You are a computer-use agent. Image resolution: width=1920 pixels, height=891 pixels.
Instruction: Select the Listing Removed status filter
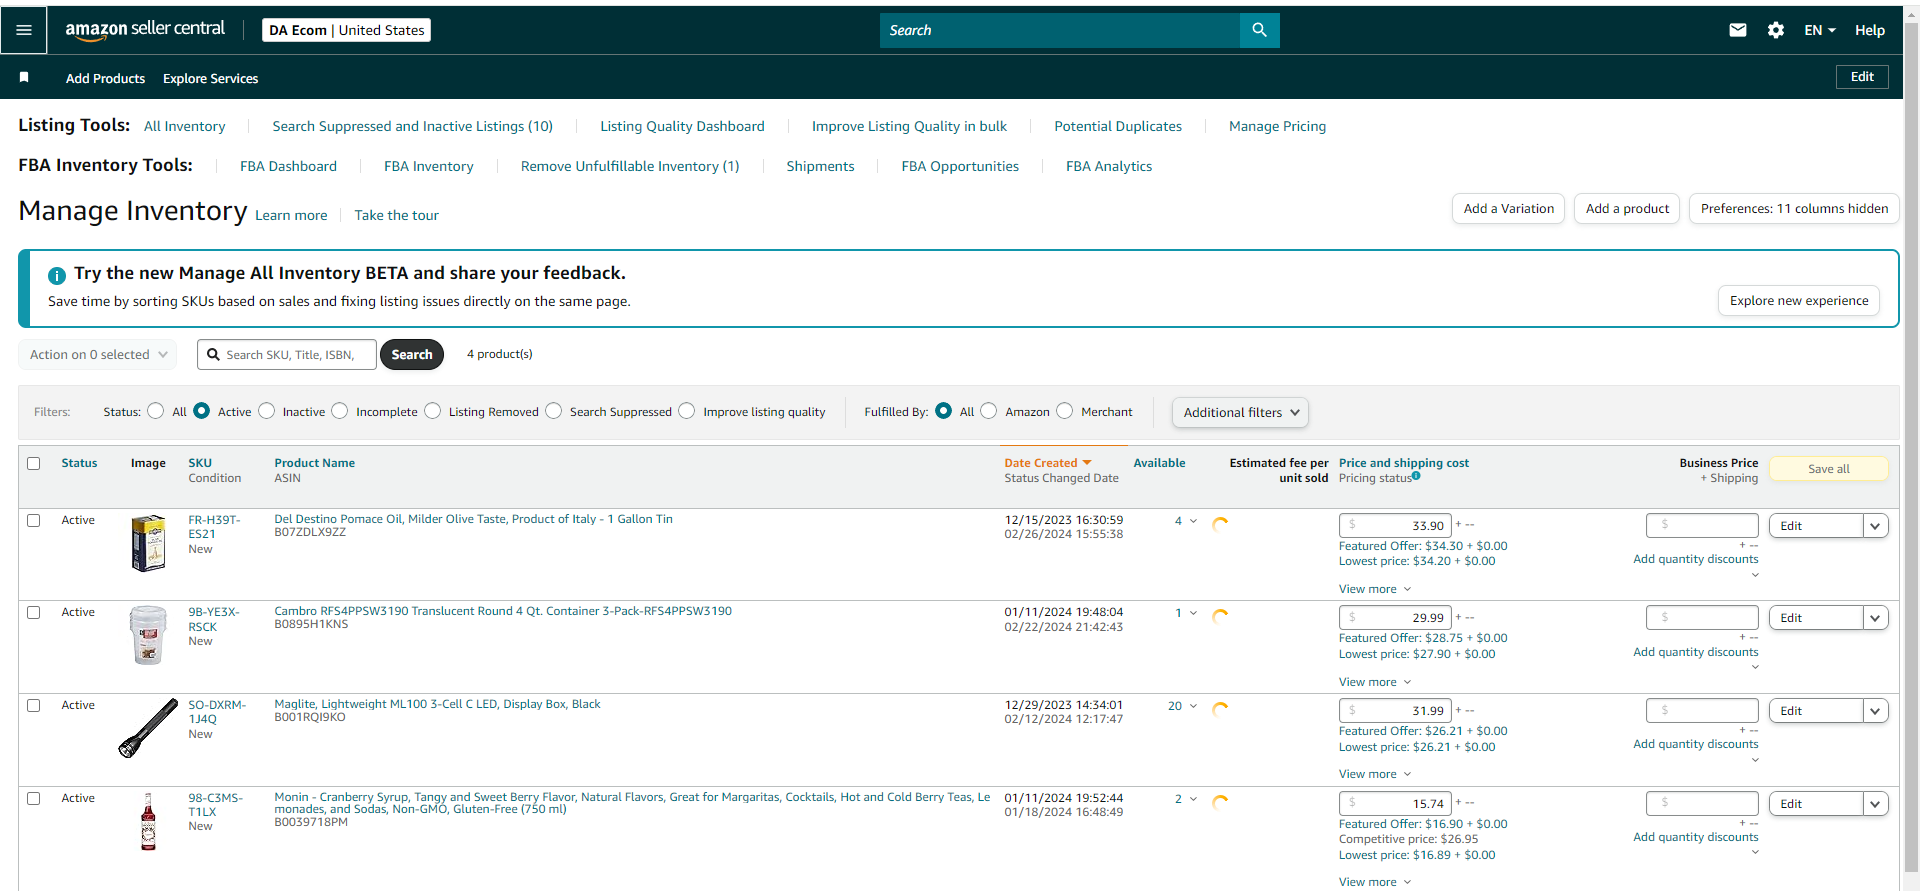pos(433,411)
